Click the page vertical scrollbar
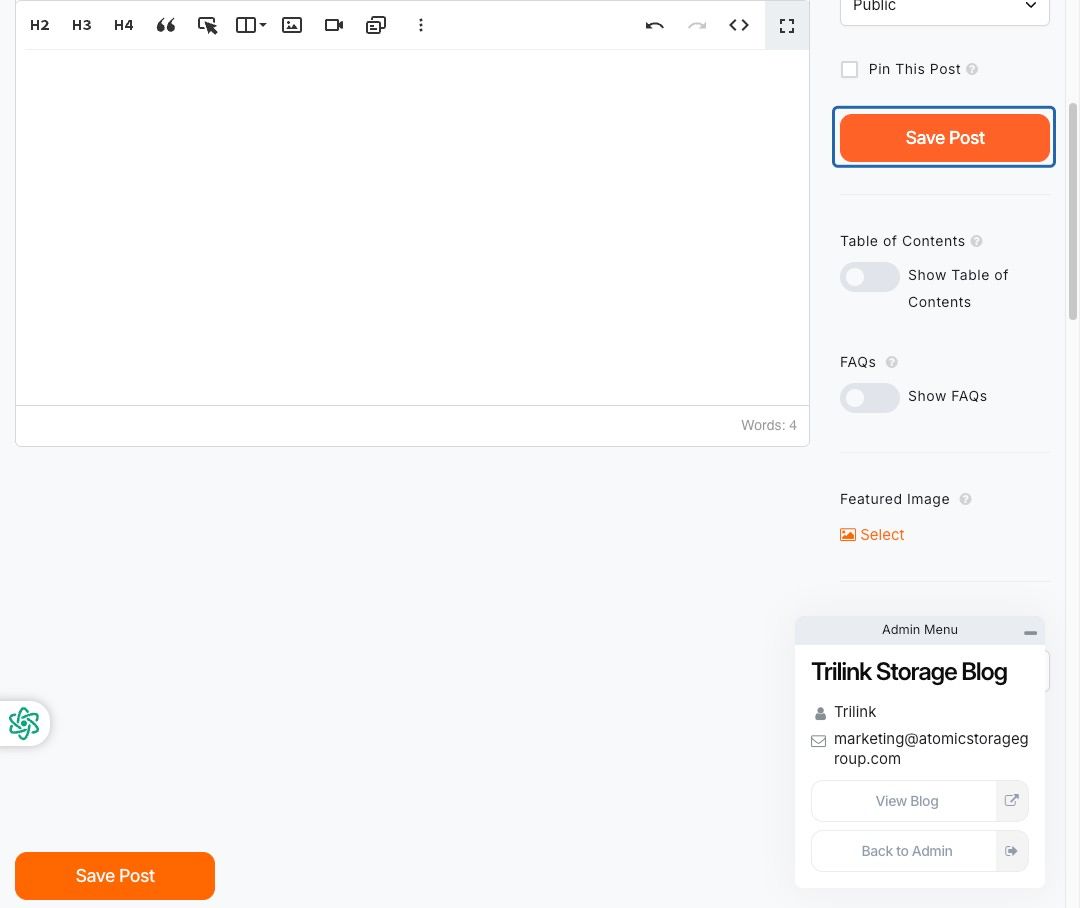This screenshot has width=1080, height=908. click(x=1072, y=211)
